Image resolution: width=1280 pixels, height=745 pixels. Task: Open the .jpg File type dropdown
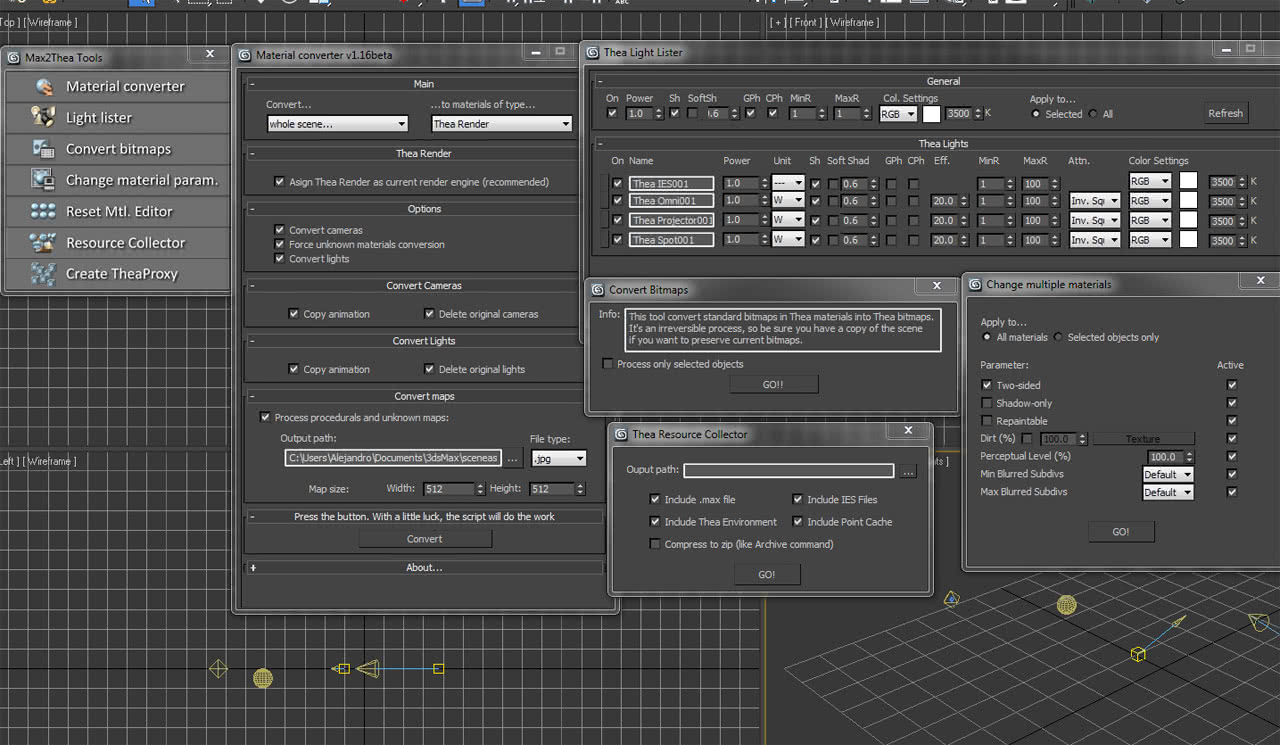pos(559,458)
